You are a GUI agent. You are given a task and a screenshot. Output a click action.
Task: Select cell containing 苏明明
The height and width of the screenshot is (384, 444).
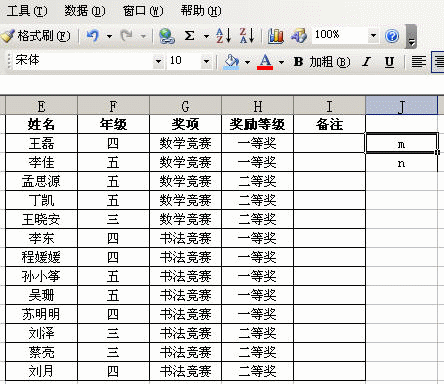41,314
